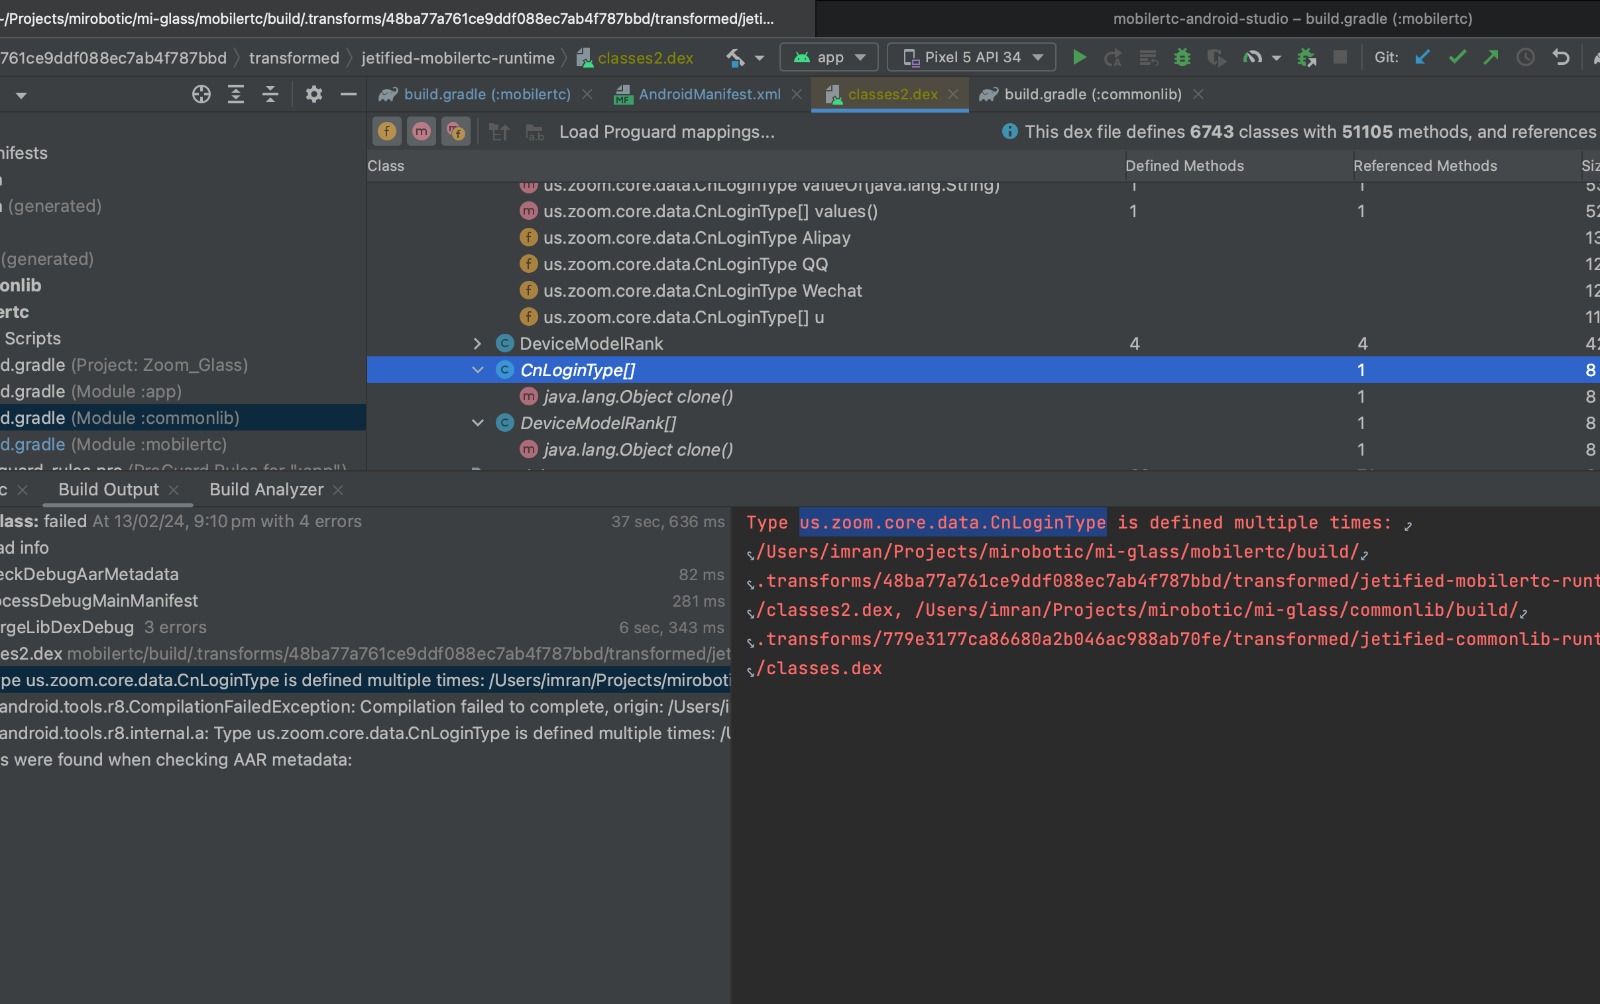Run the app with green play button

pos(1079,58)
